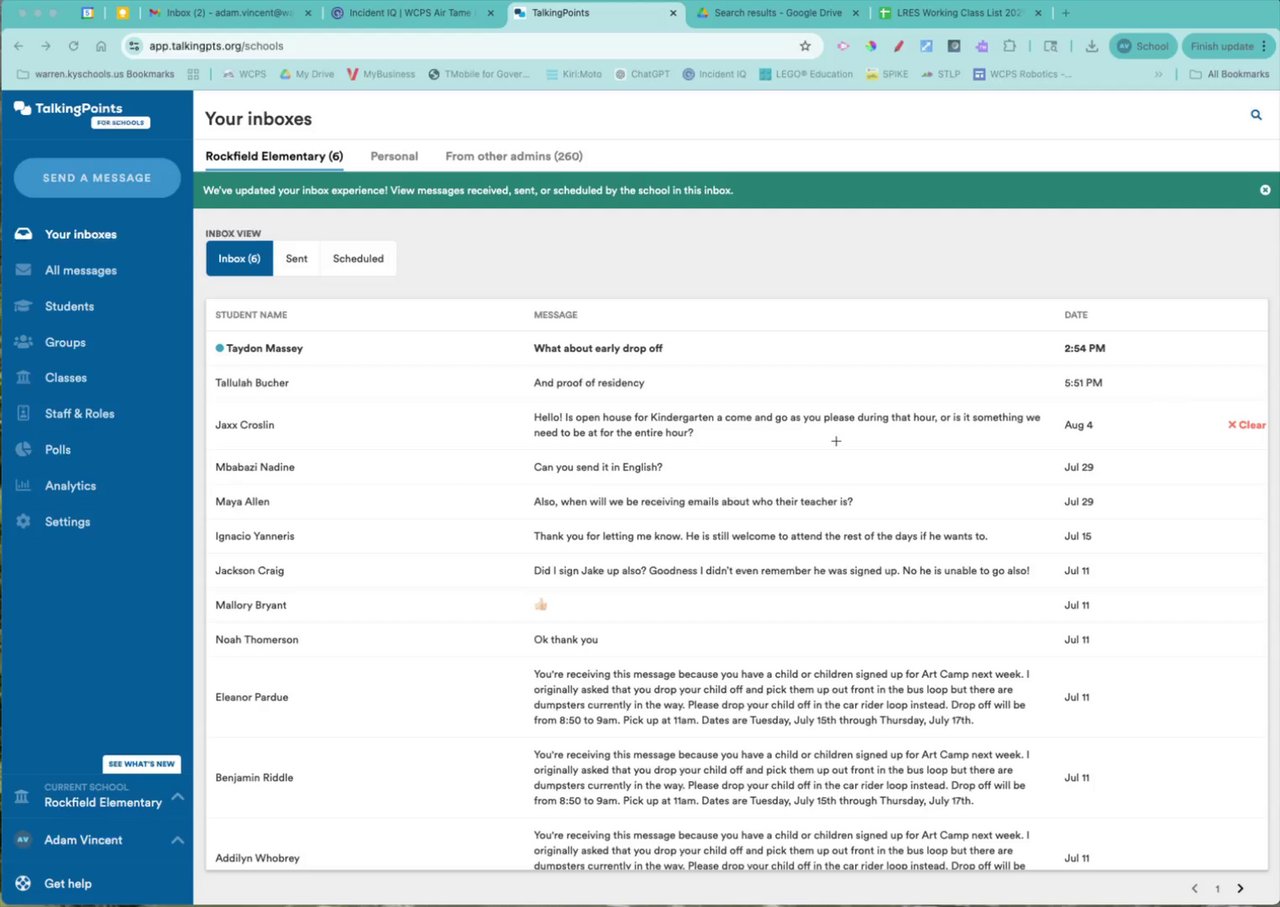The width and height of the screenshot is (1280, 907).
Task: Dismiss the green update banner
Action: point(1265,190)
